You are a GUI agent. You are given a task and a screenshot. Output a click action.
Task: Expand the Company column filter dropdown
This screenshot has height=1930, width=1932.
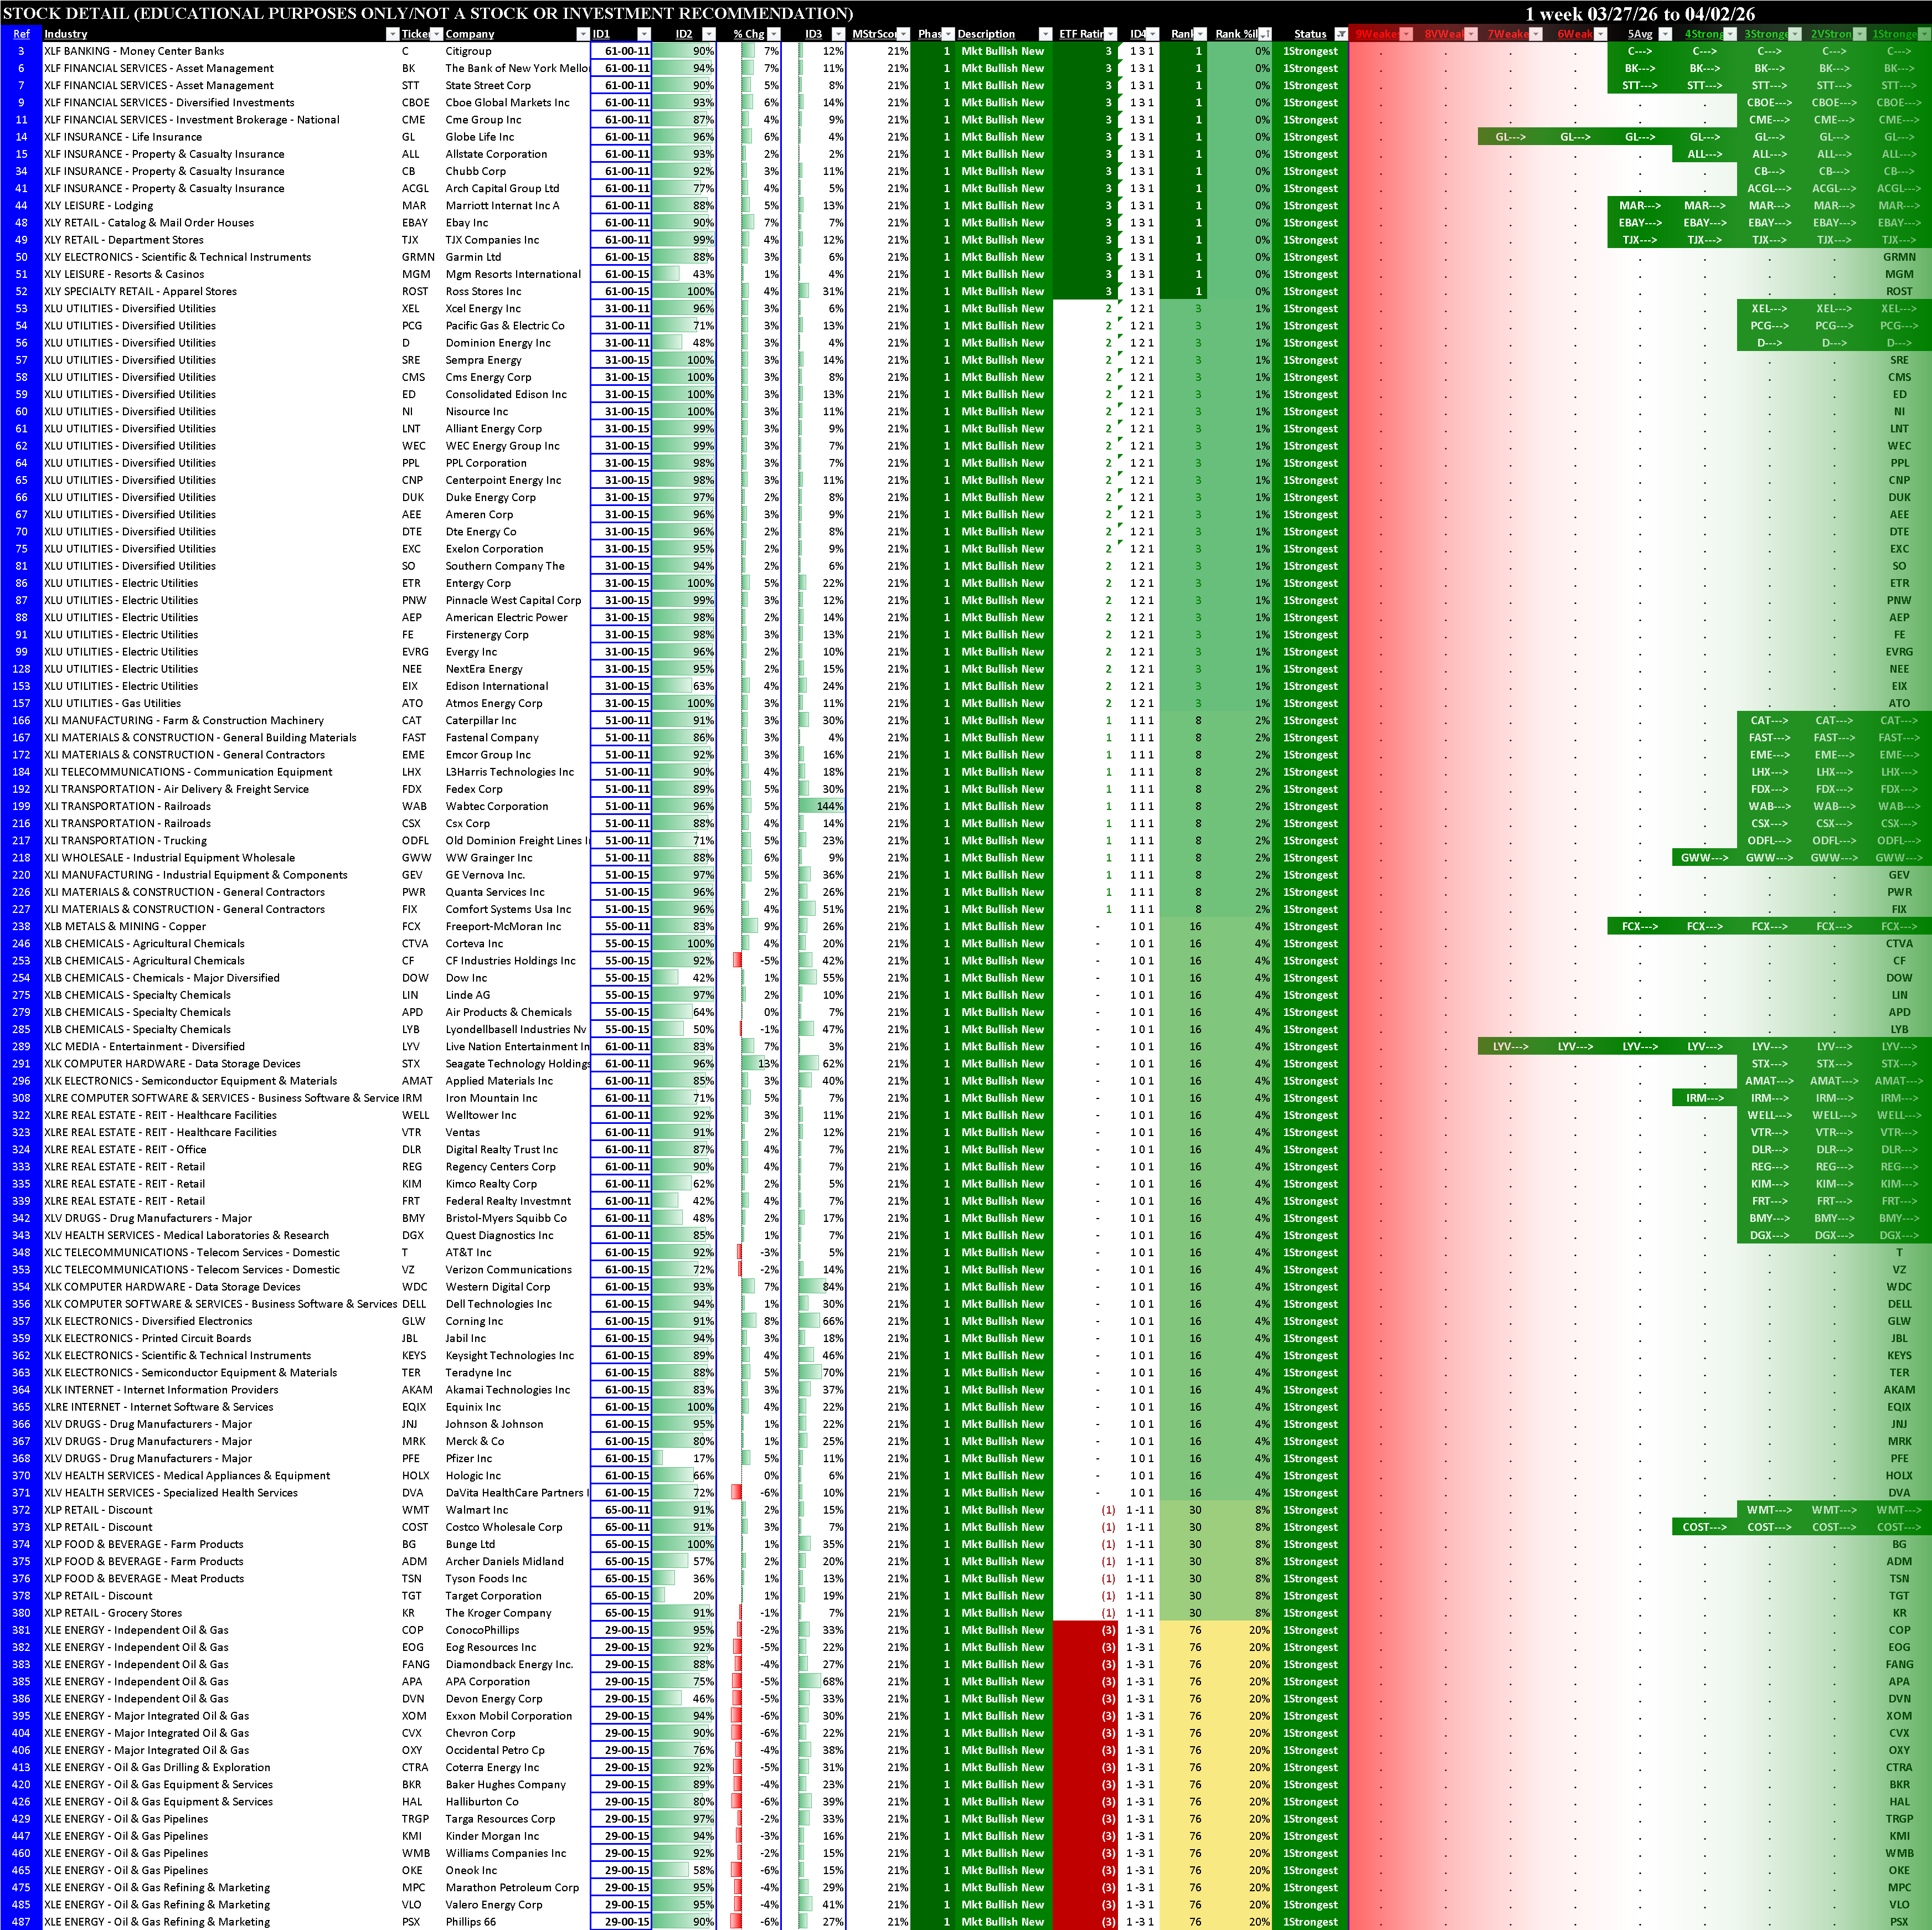pos(583,34)
